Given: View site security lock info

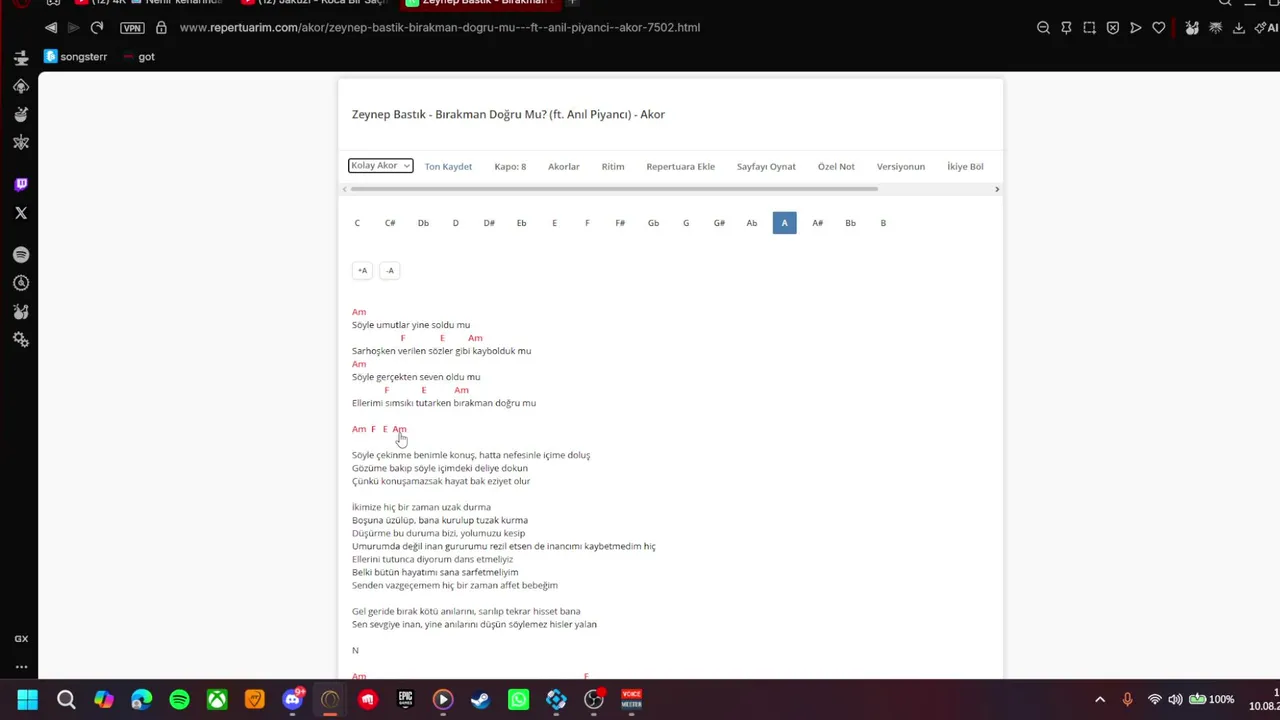Looking at the screenshot, I should [x=161, y=27].
